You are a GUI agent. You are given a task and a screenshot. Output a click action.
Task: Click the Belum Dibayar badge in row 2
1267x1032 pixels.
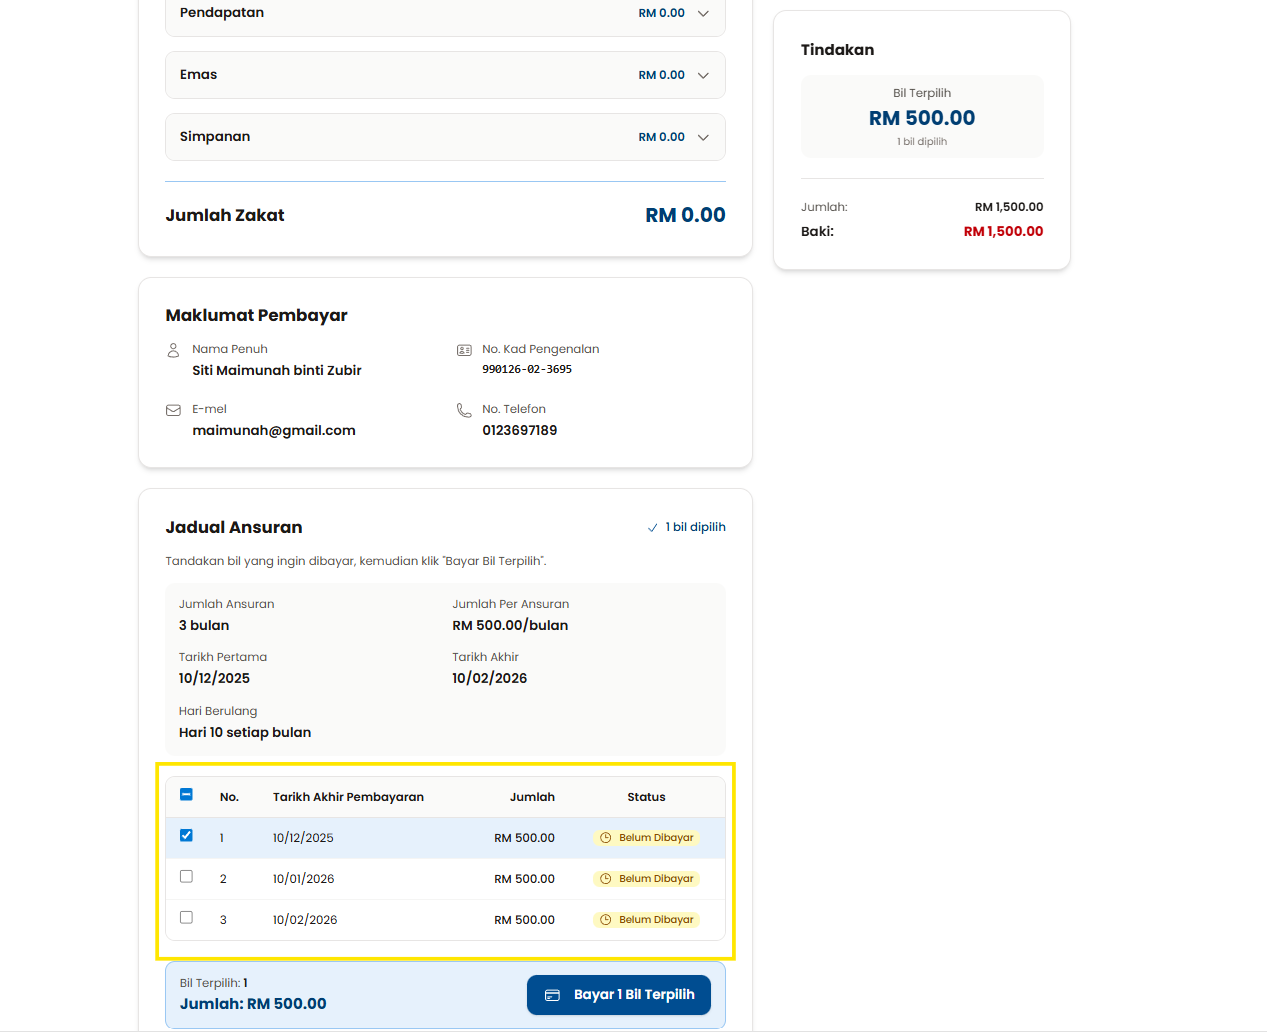pyautogui.click(x=646, y=879)
